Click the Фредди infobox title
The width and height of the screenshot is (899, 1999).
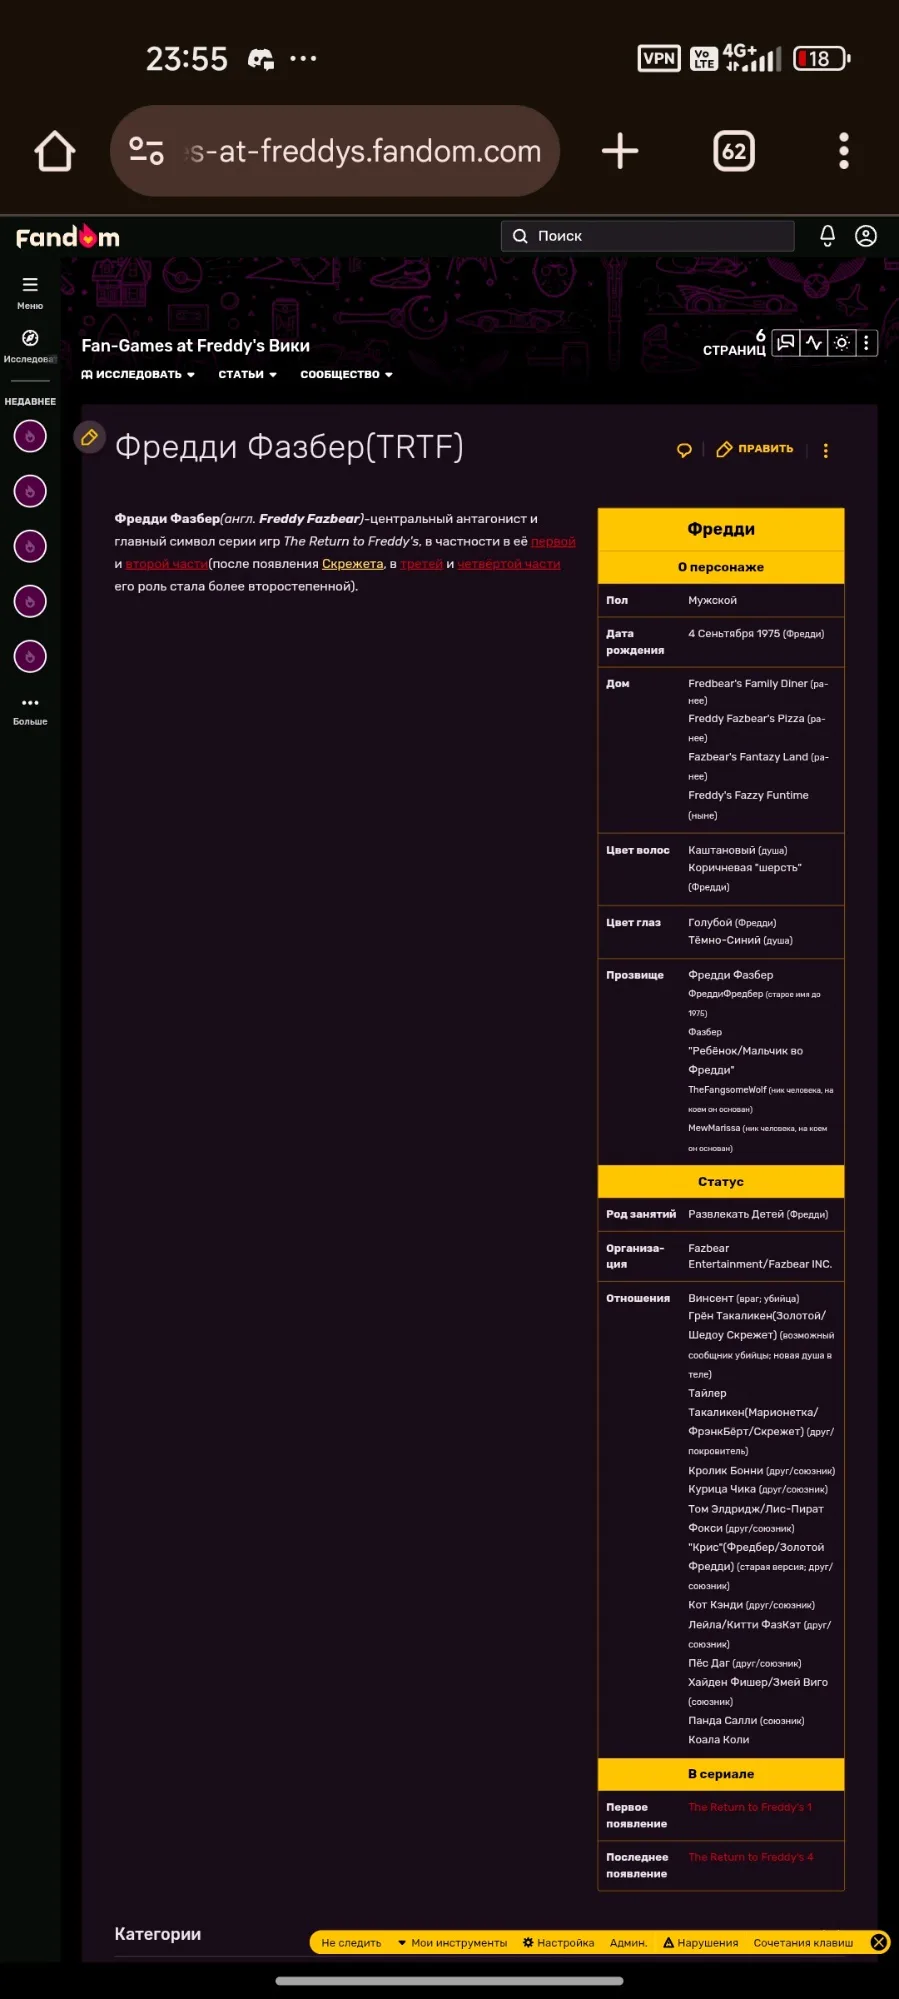(x=721, y=529)
